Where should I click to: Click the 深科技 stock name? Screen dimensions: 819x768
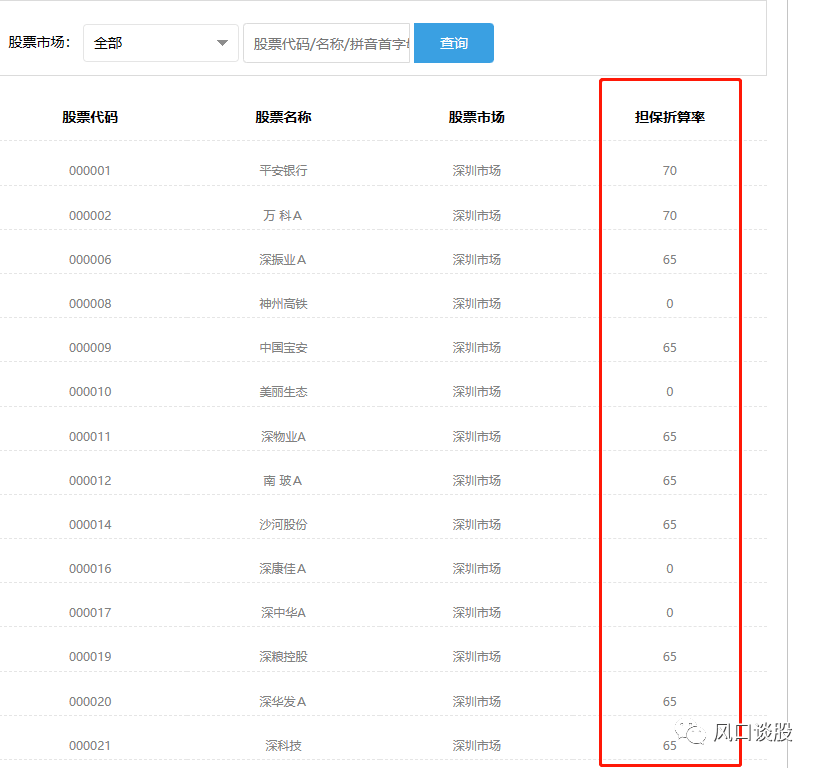pyautogui.click(x=281, y=745)
